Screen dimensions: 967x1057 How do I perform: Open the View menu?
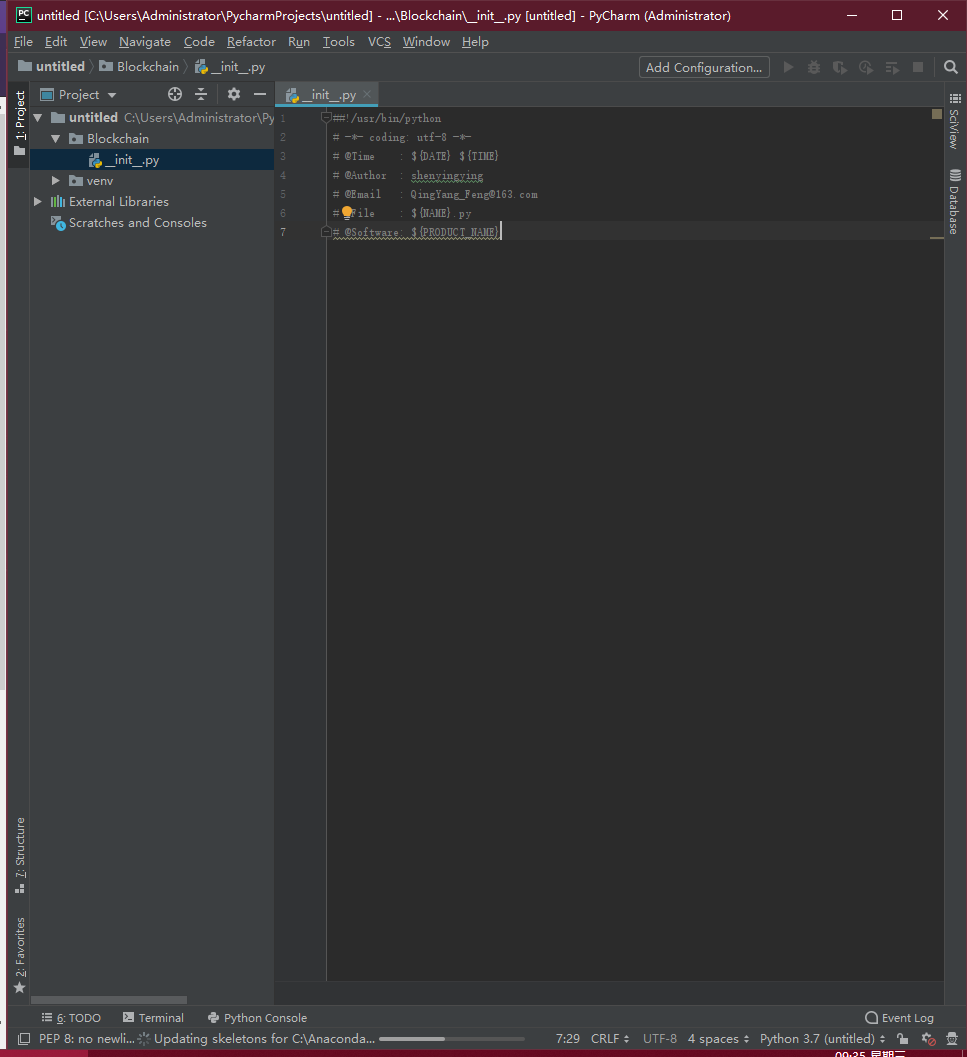[x=93, y=42]
